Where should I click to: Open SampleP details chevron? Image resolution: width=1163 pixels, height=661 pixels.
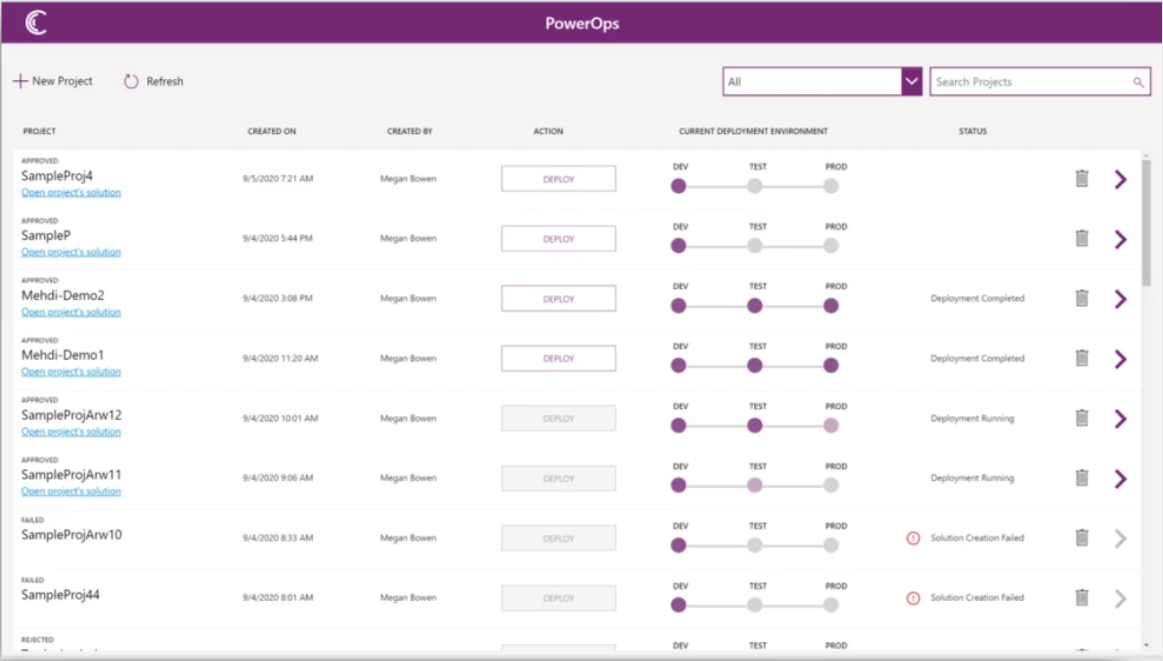(x=1121, y=239)
